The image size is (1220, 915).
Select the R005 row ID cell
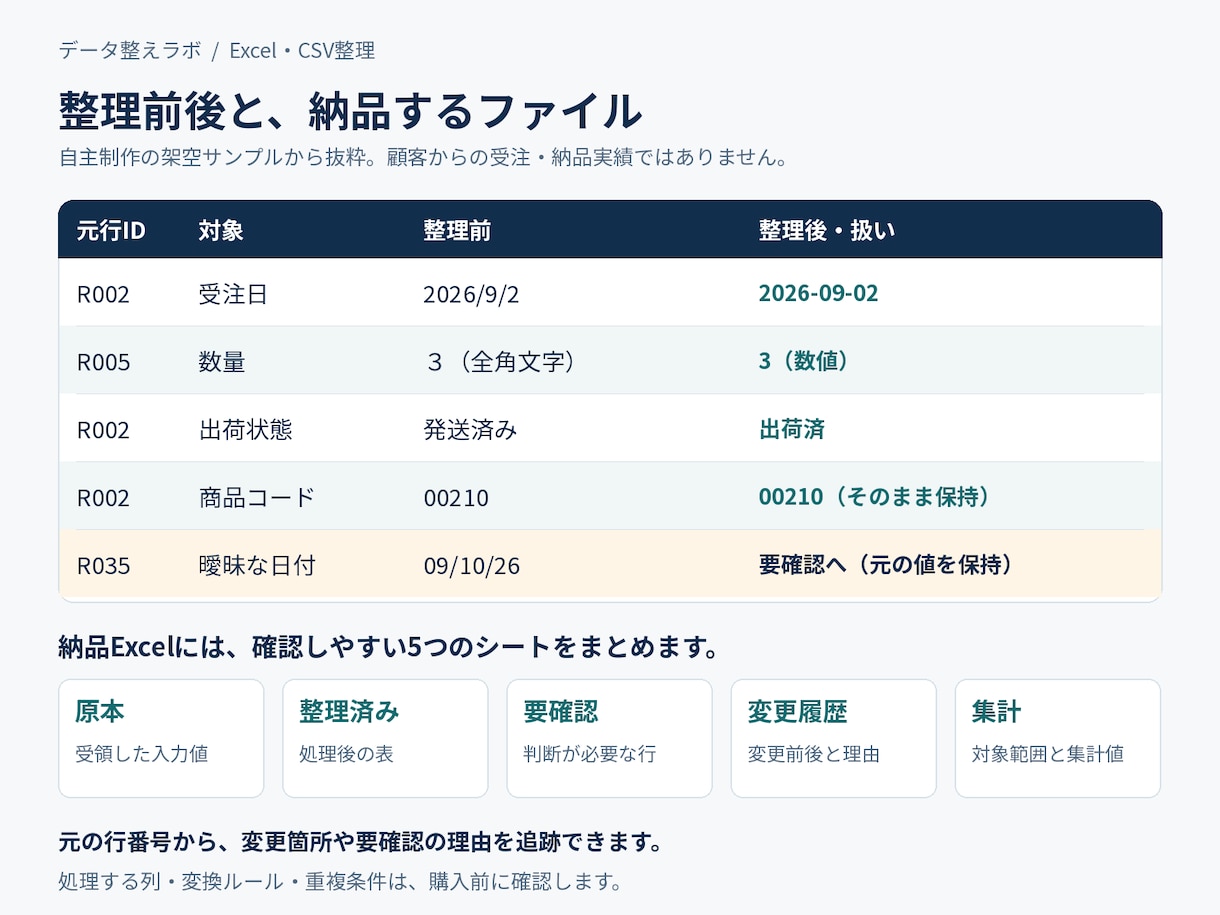coord(103,362)
